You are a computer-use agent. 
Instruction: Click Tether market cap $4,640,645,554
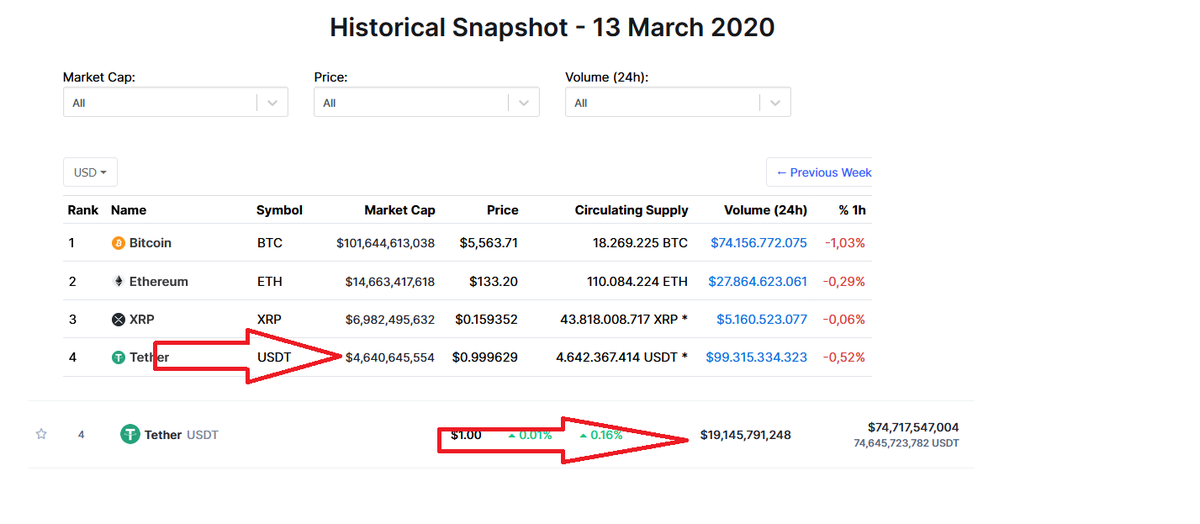click(x=390, y=357)
